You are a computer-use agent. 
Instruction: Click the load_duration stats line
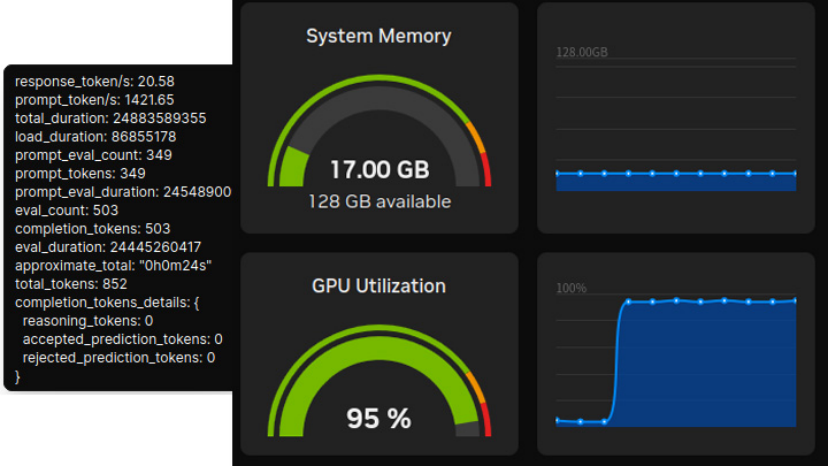click(95, 136)
